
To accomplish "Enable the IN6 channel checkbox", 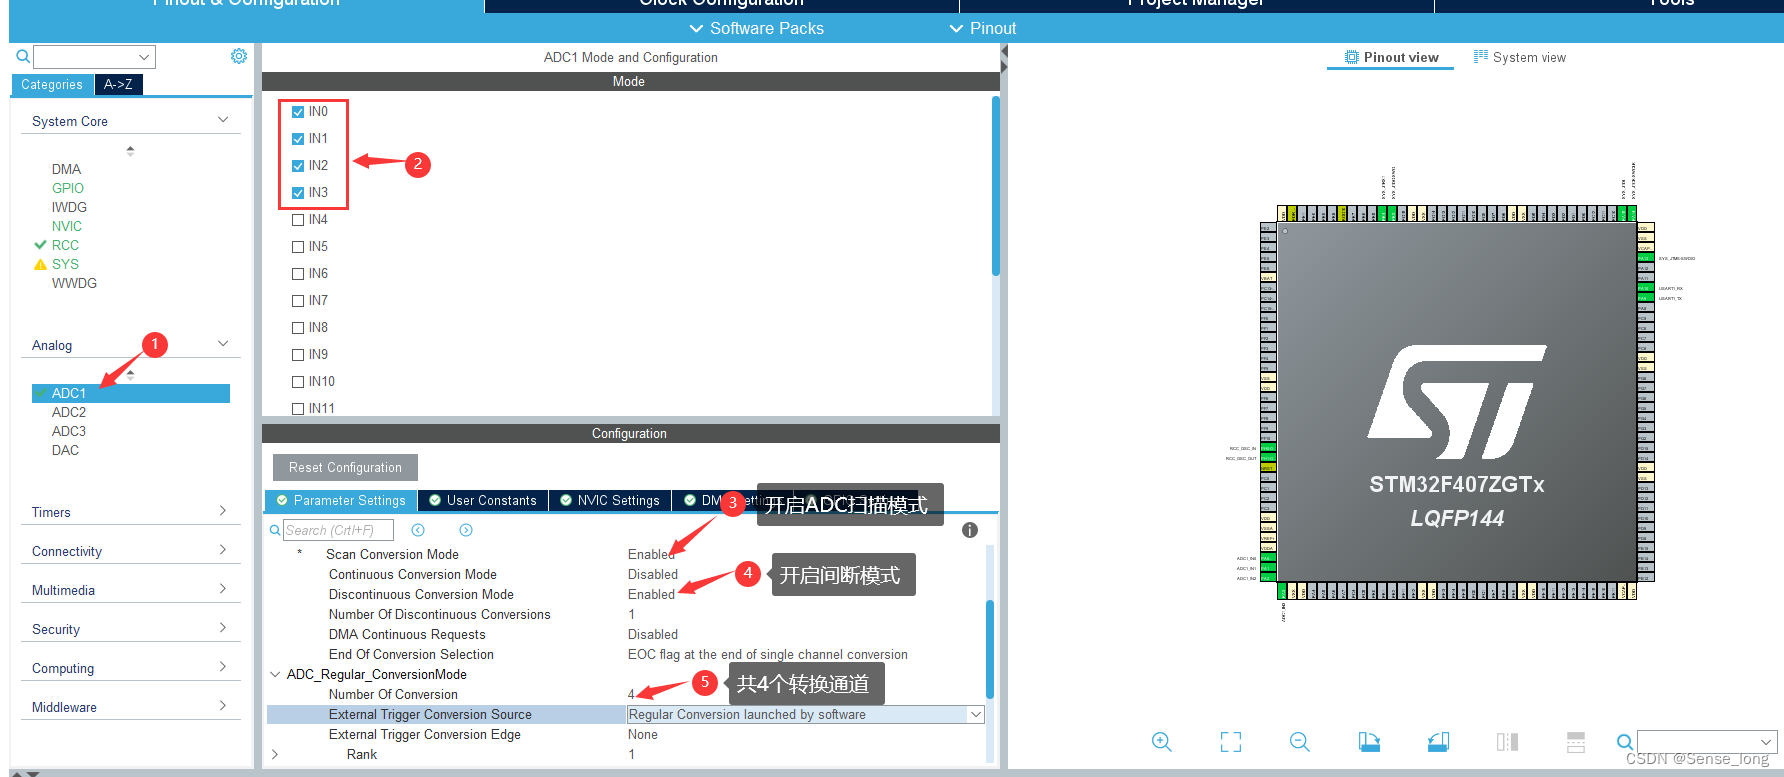I will pos(298,274).
